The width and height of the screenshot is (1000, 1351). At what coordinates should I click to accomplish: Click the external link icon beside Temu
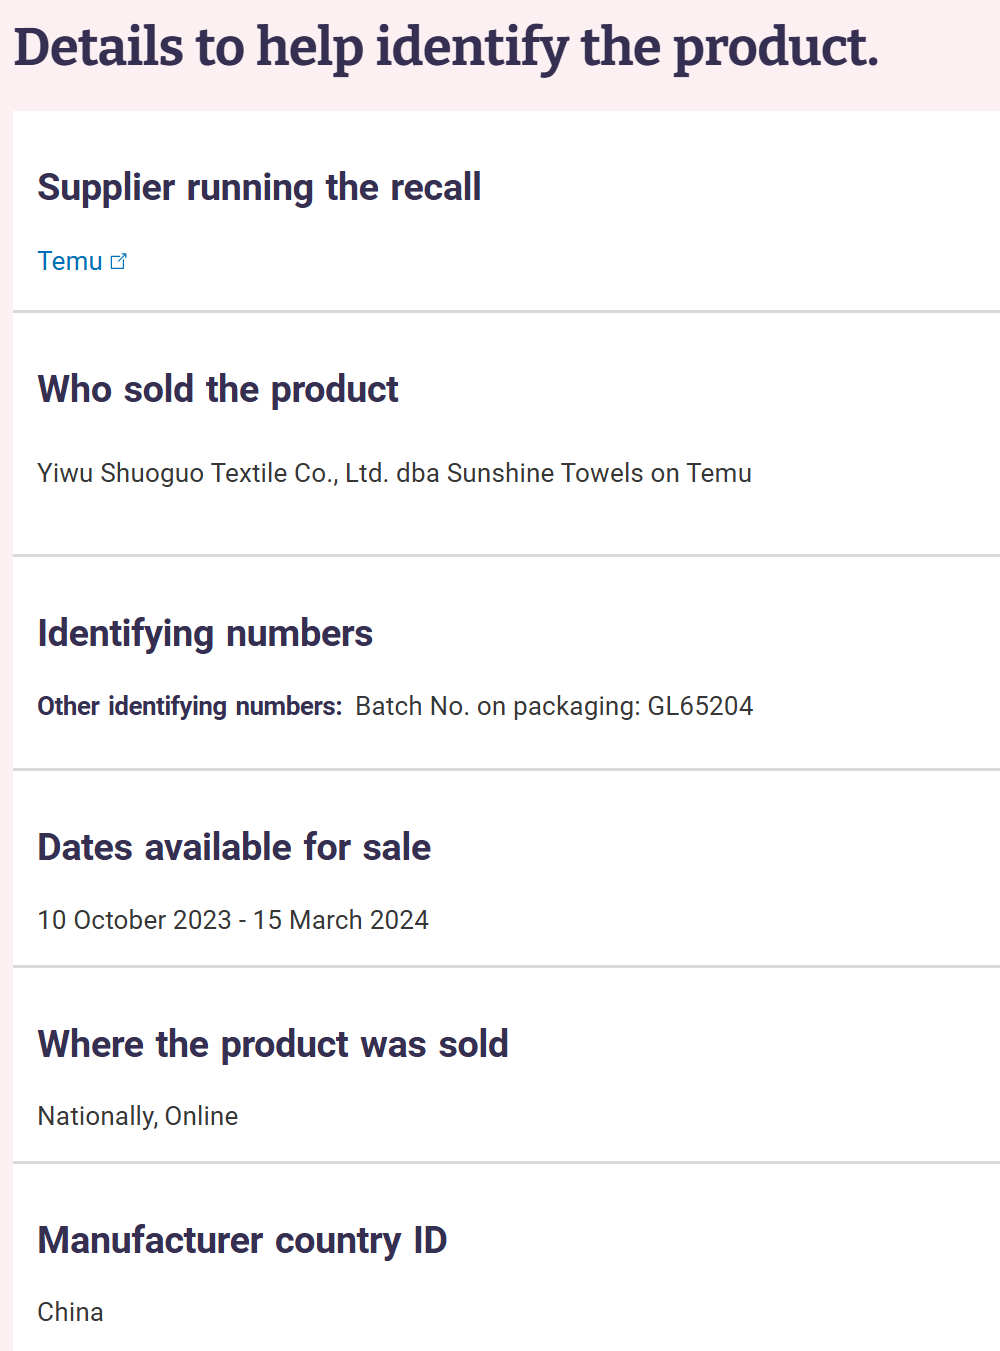119,261
